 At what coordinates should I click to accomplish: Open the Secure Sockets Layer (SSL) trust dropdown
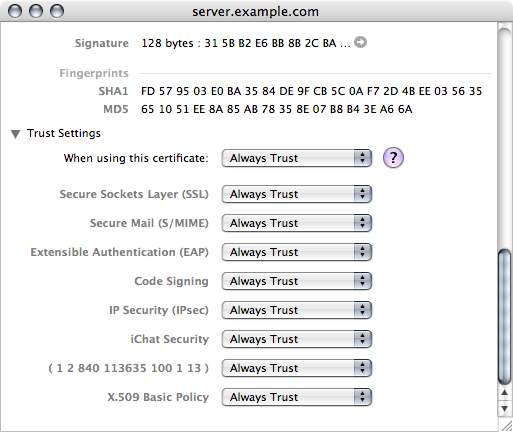coord(297,194)
